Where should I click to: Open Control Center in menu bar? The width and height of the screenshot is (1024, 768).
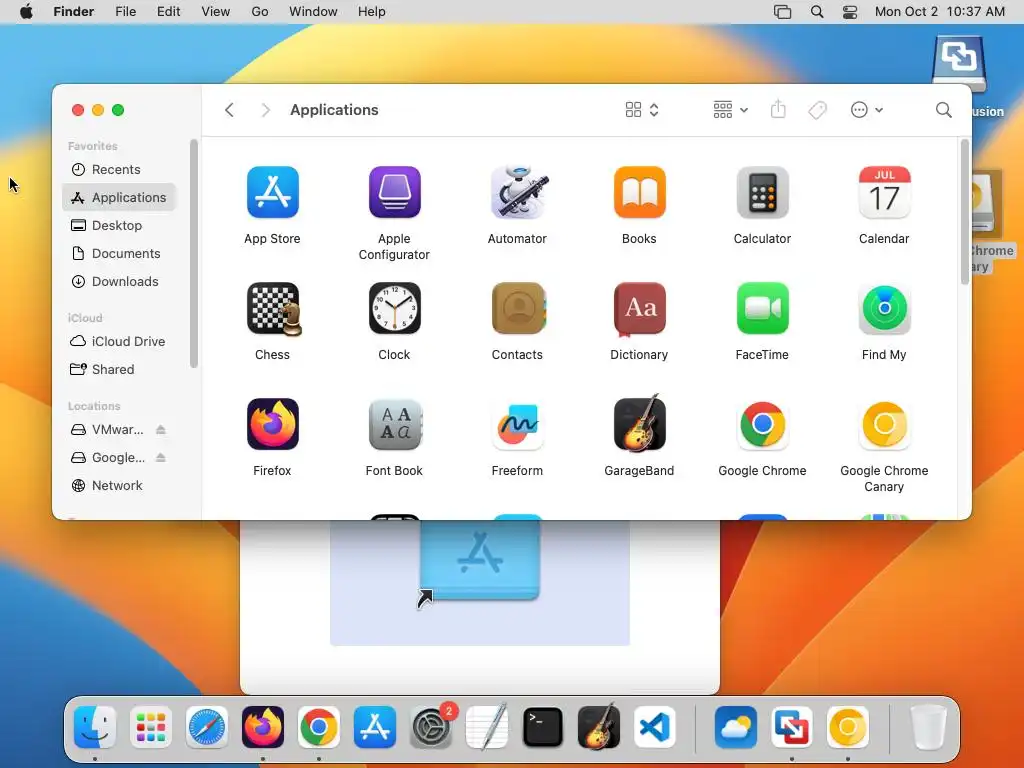coord(850,12)
